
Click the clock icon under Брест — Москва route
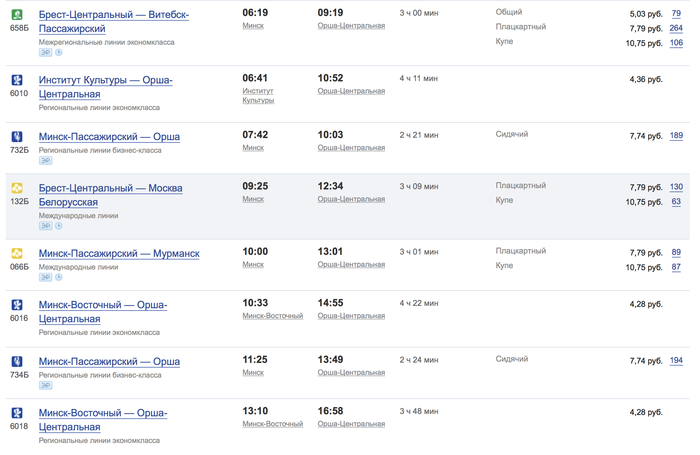pyautogui.click(x=58, y=226)
